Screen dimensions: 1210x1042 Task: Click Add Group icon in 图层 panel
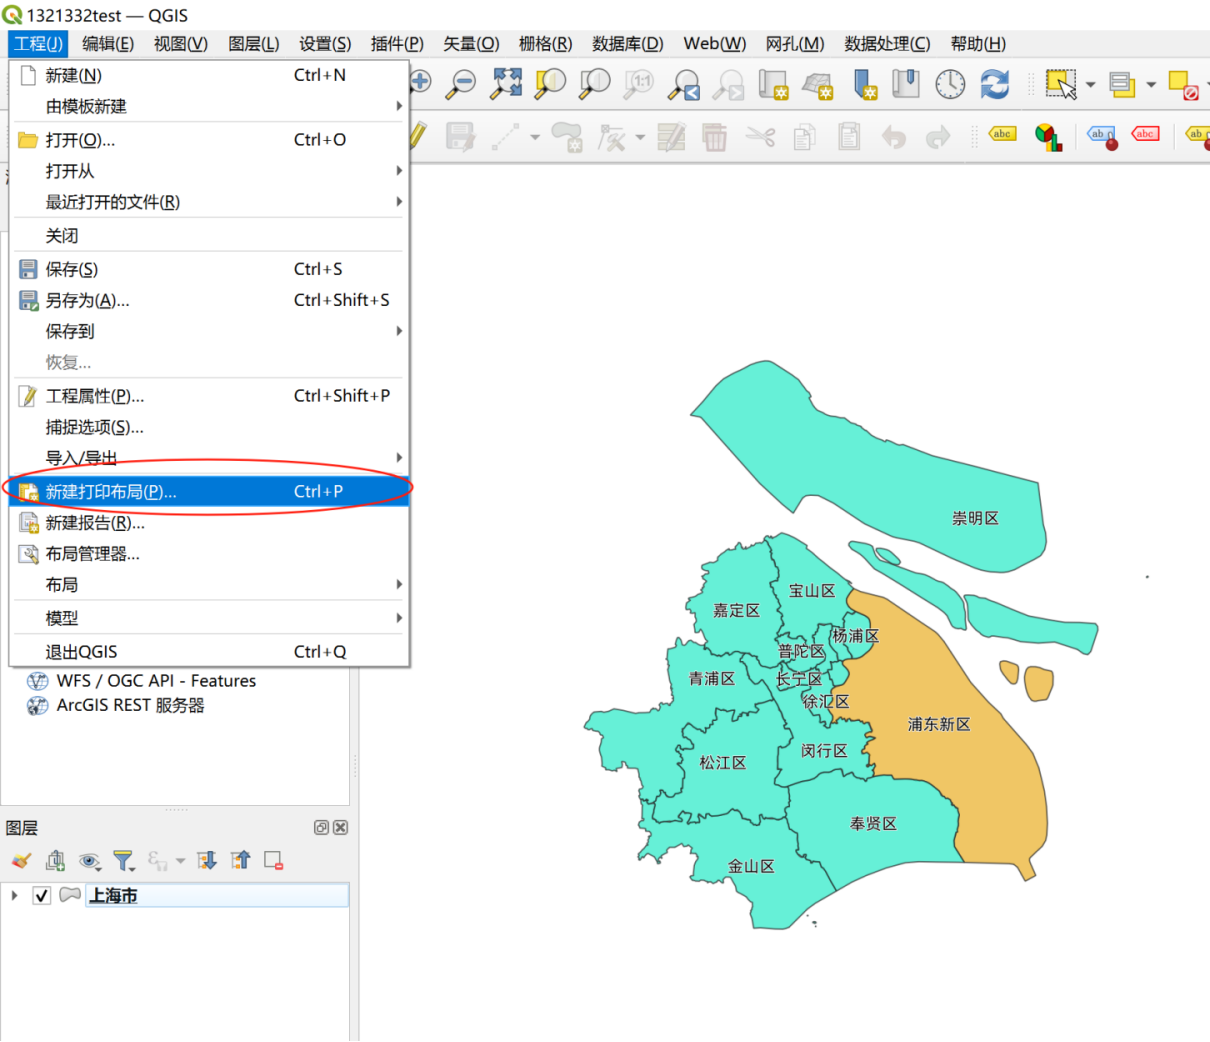coord(55,860)
